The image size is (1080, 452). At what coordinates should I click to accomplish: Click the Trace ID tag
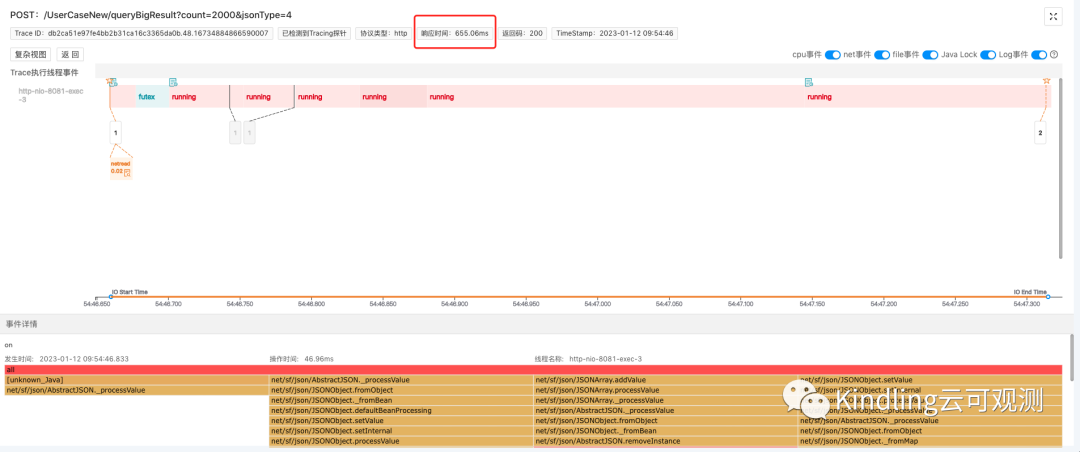click(x=142, y=33)
